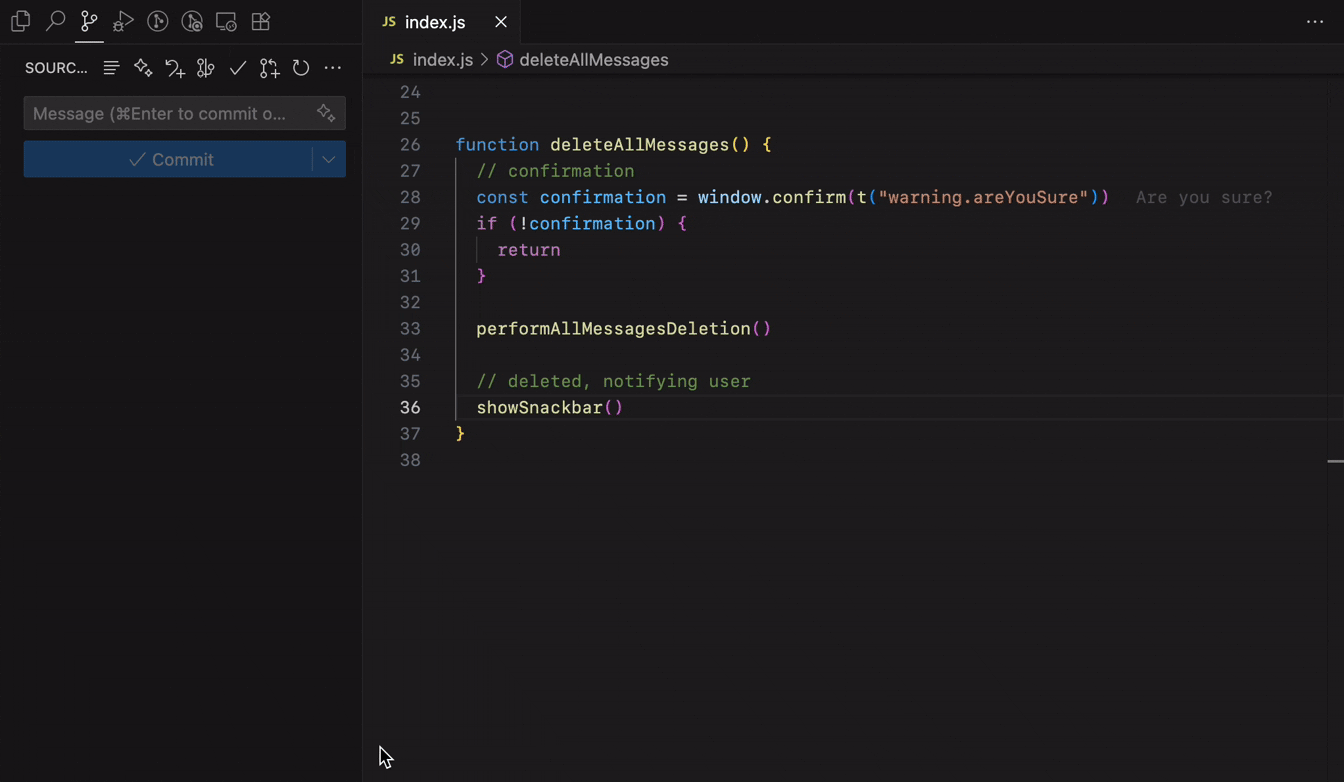Click the "const confirmation" declaration text
The image size is (1344, 782).
[x=571, y=197]
